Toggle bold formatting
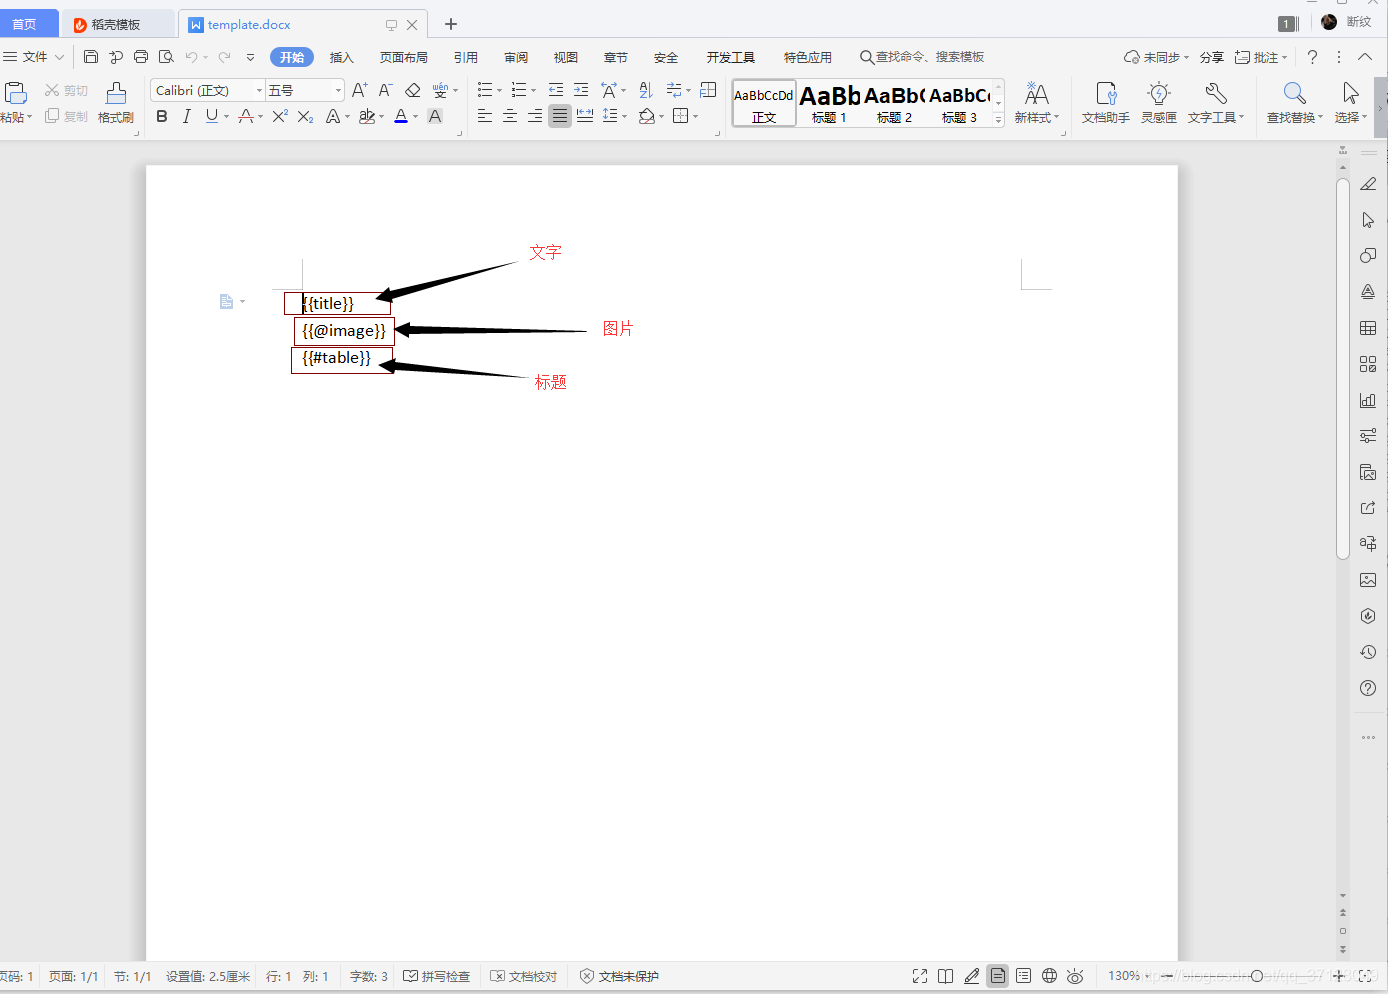The width and height of the screenshot is (1388, 994). pos(162,117)
